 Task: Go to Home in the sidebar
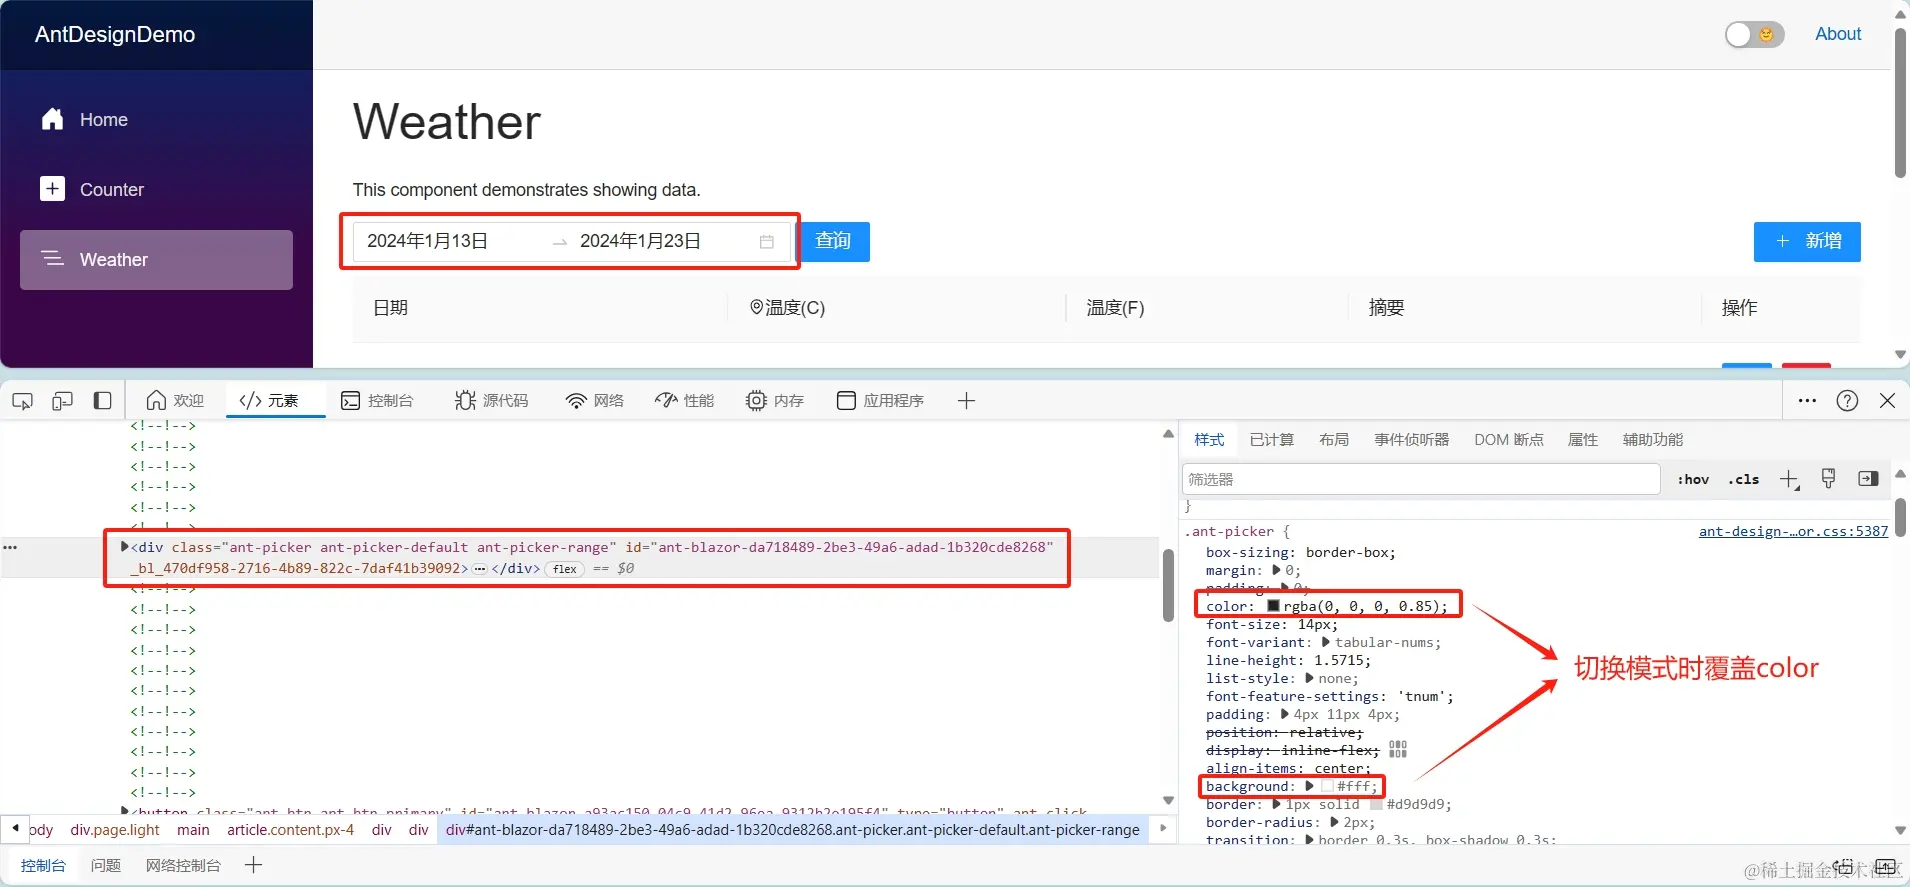pyautogui.click(x=157, y=120)
